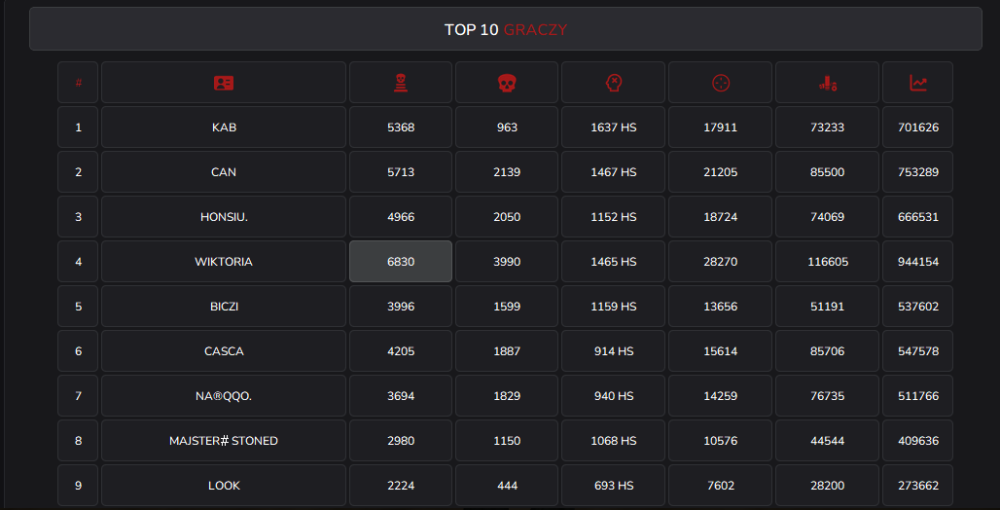Click rank number 6 cell
This screenshot has width=1000, height=510.
[x=78, y=351]
